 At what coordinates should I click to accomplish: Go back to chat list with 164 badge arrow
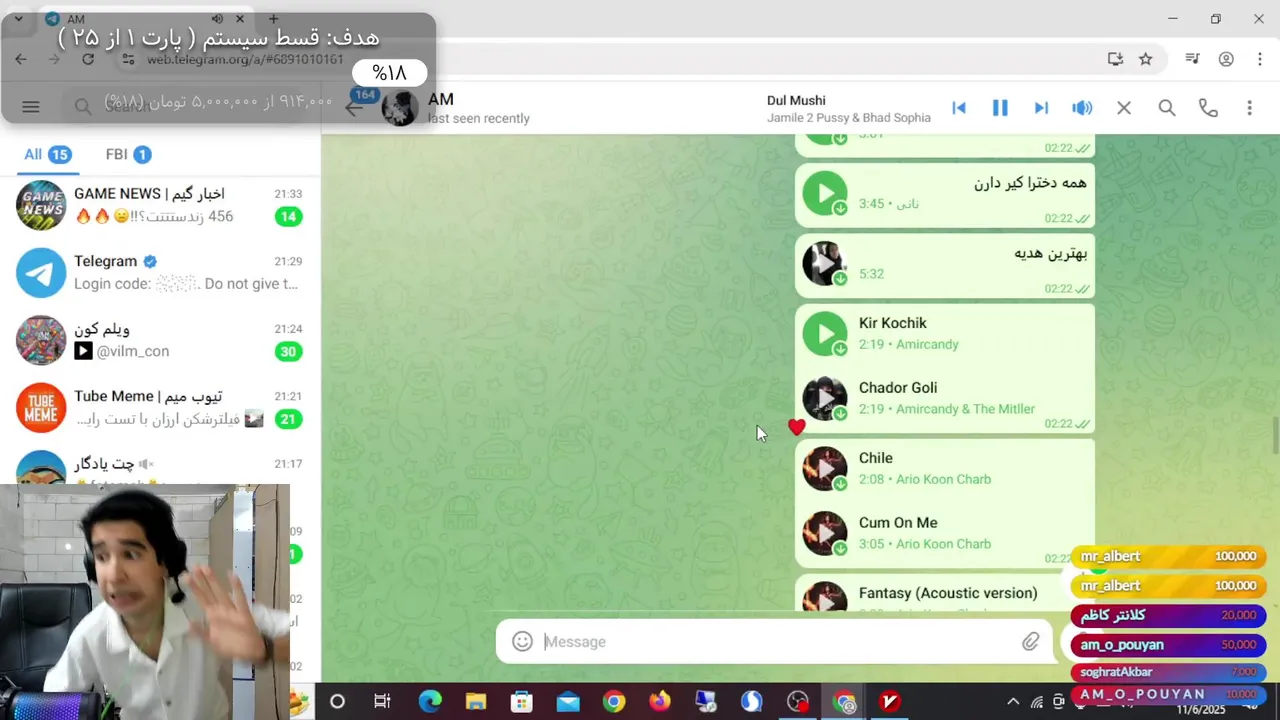coord(354,107)
